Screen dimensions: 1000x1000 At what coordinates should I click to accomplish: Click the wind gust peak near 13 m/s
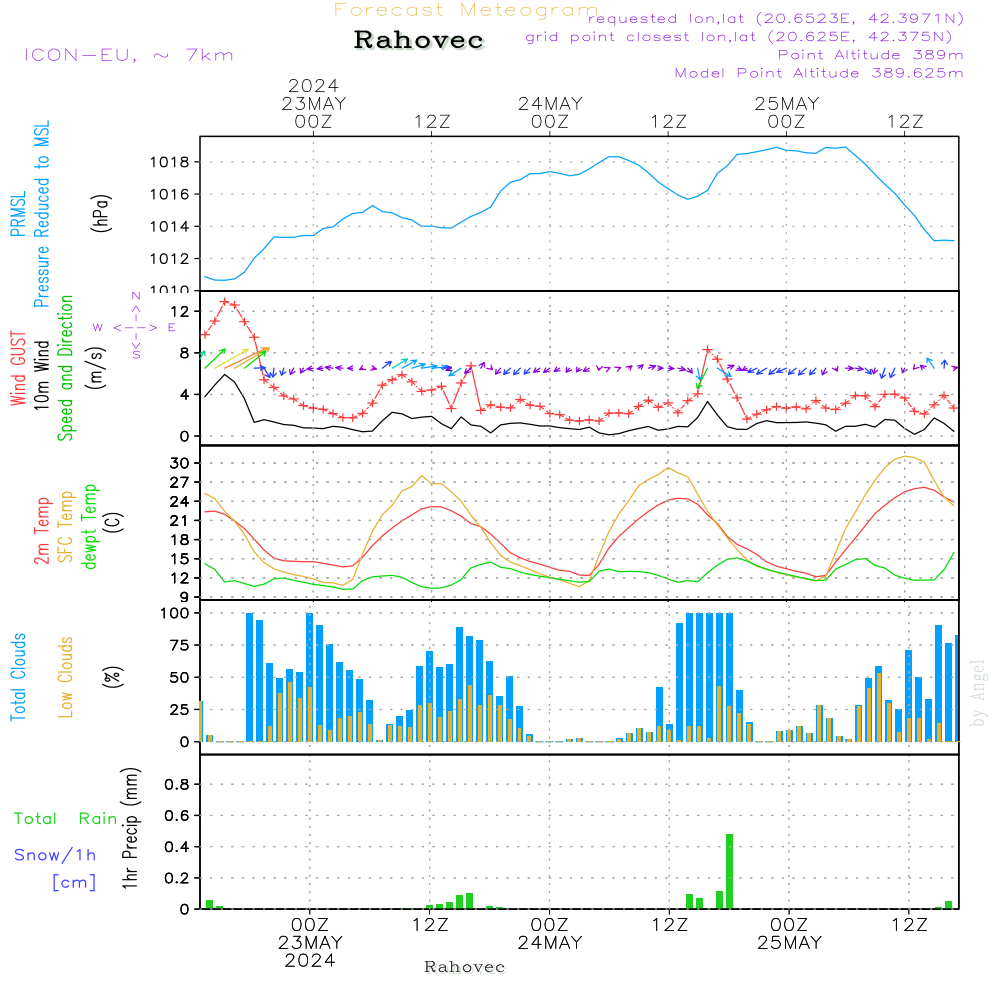pyautogui.click(x=224, y=302)
